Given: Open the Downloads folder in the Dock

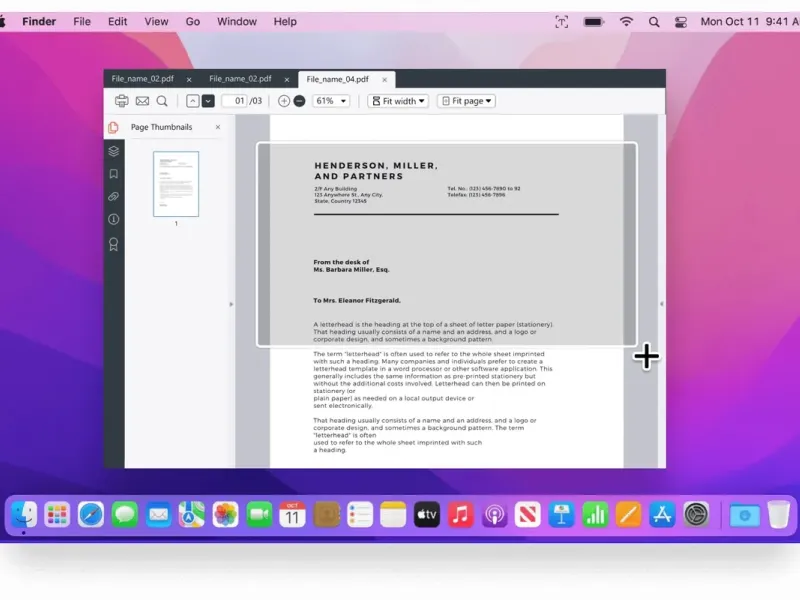Looking at the screenshot, I should click(744, 515).
